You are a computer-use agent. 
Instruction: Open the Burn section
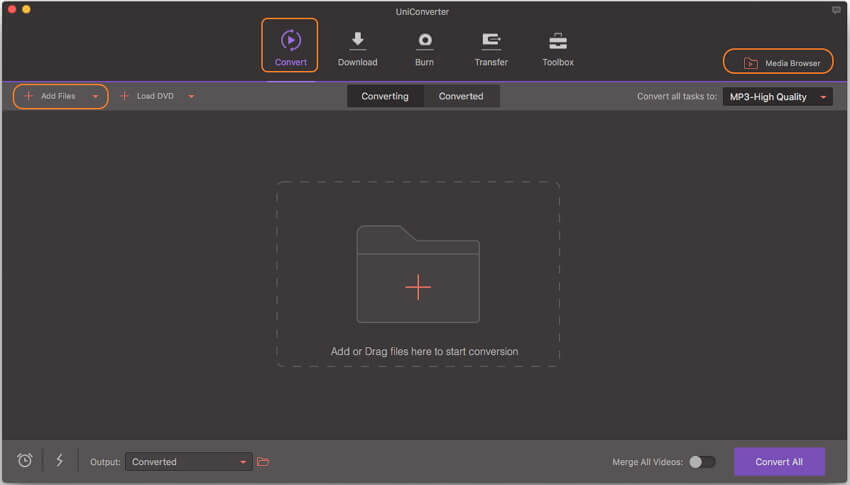pyautogui.click(x=424, y=49)
